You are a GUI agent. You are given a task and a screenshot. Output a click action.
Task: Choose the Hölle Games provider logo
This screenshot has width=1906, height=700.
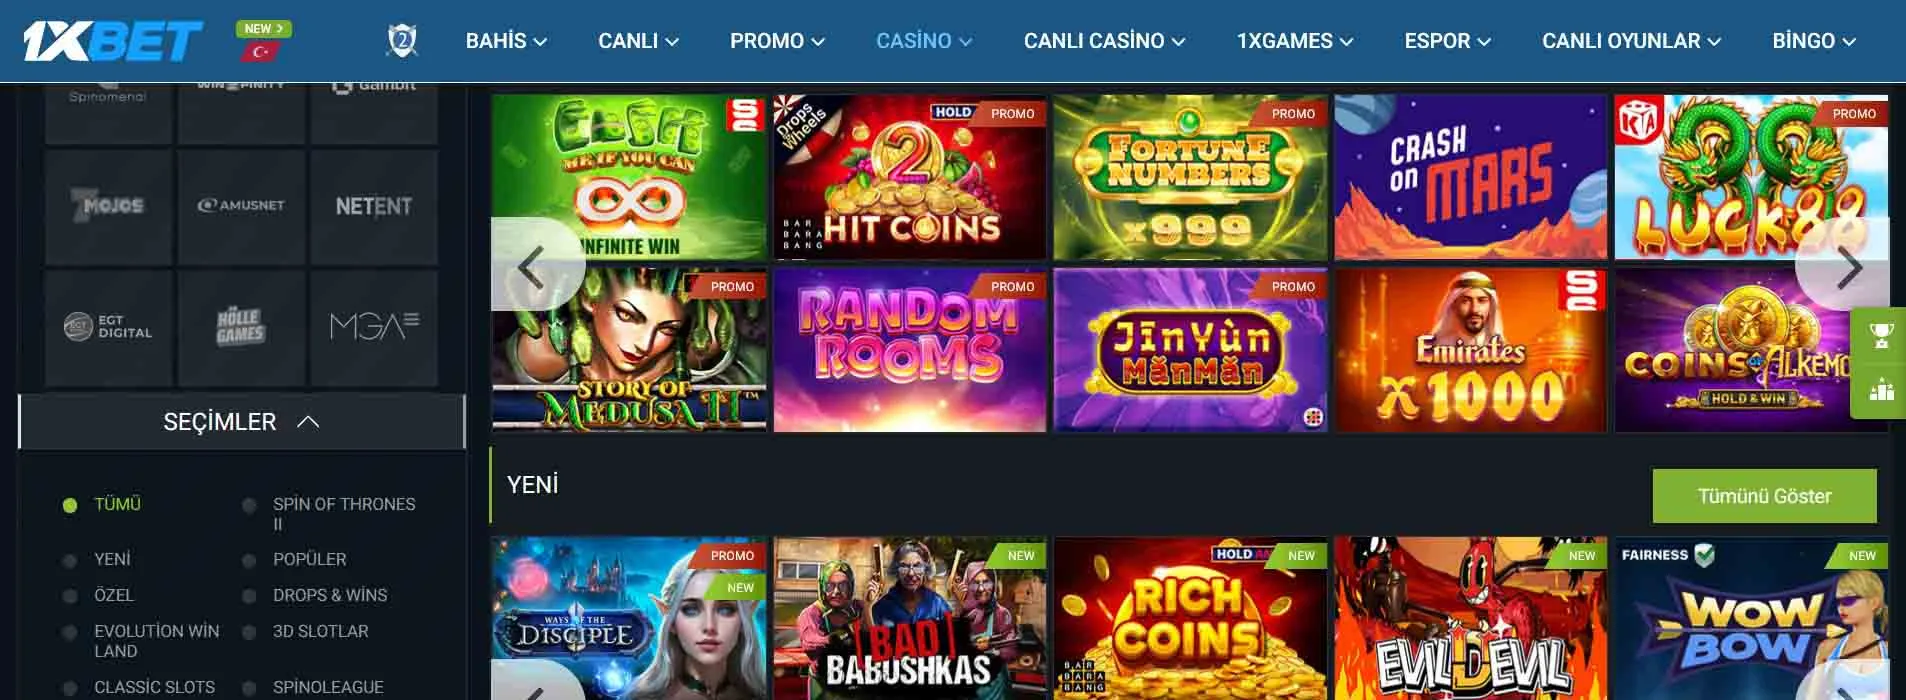pos(241,327)
